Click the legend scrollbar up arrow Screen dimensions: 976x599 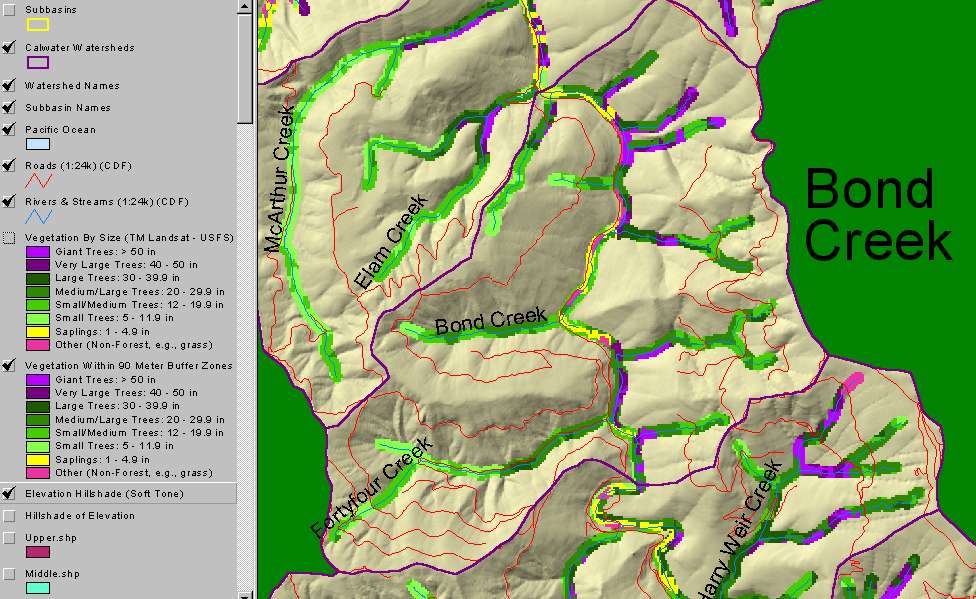point(245,6)
